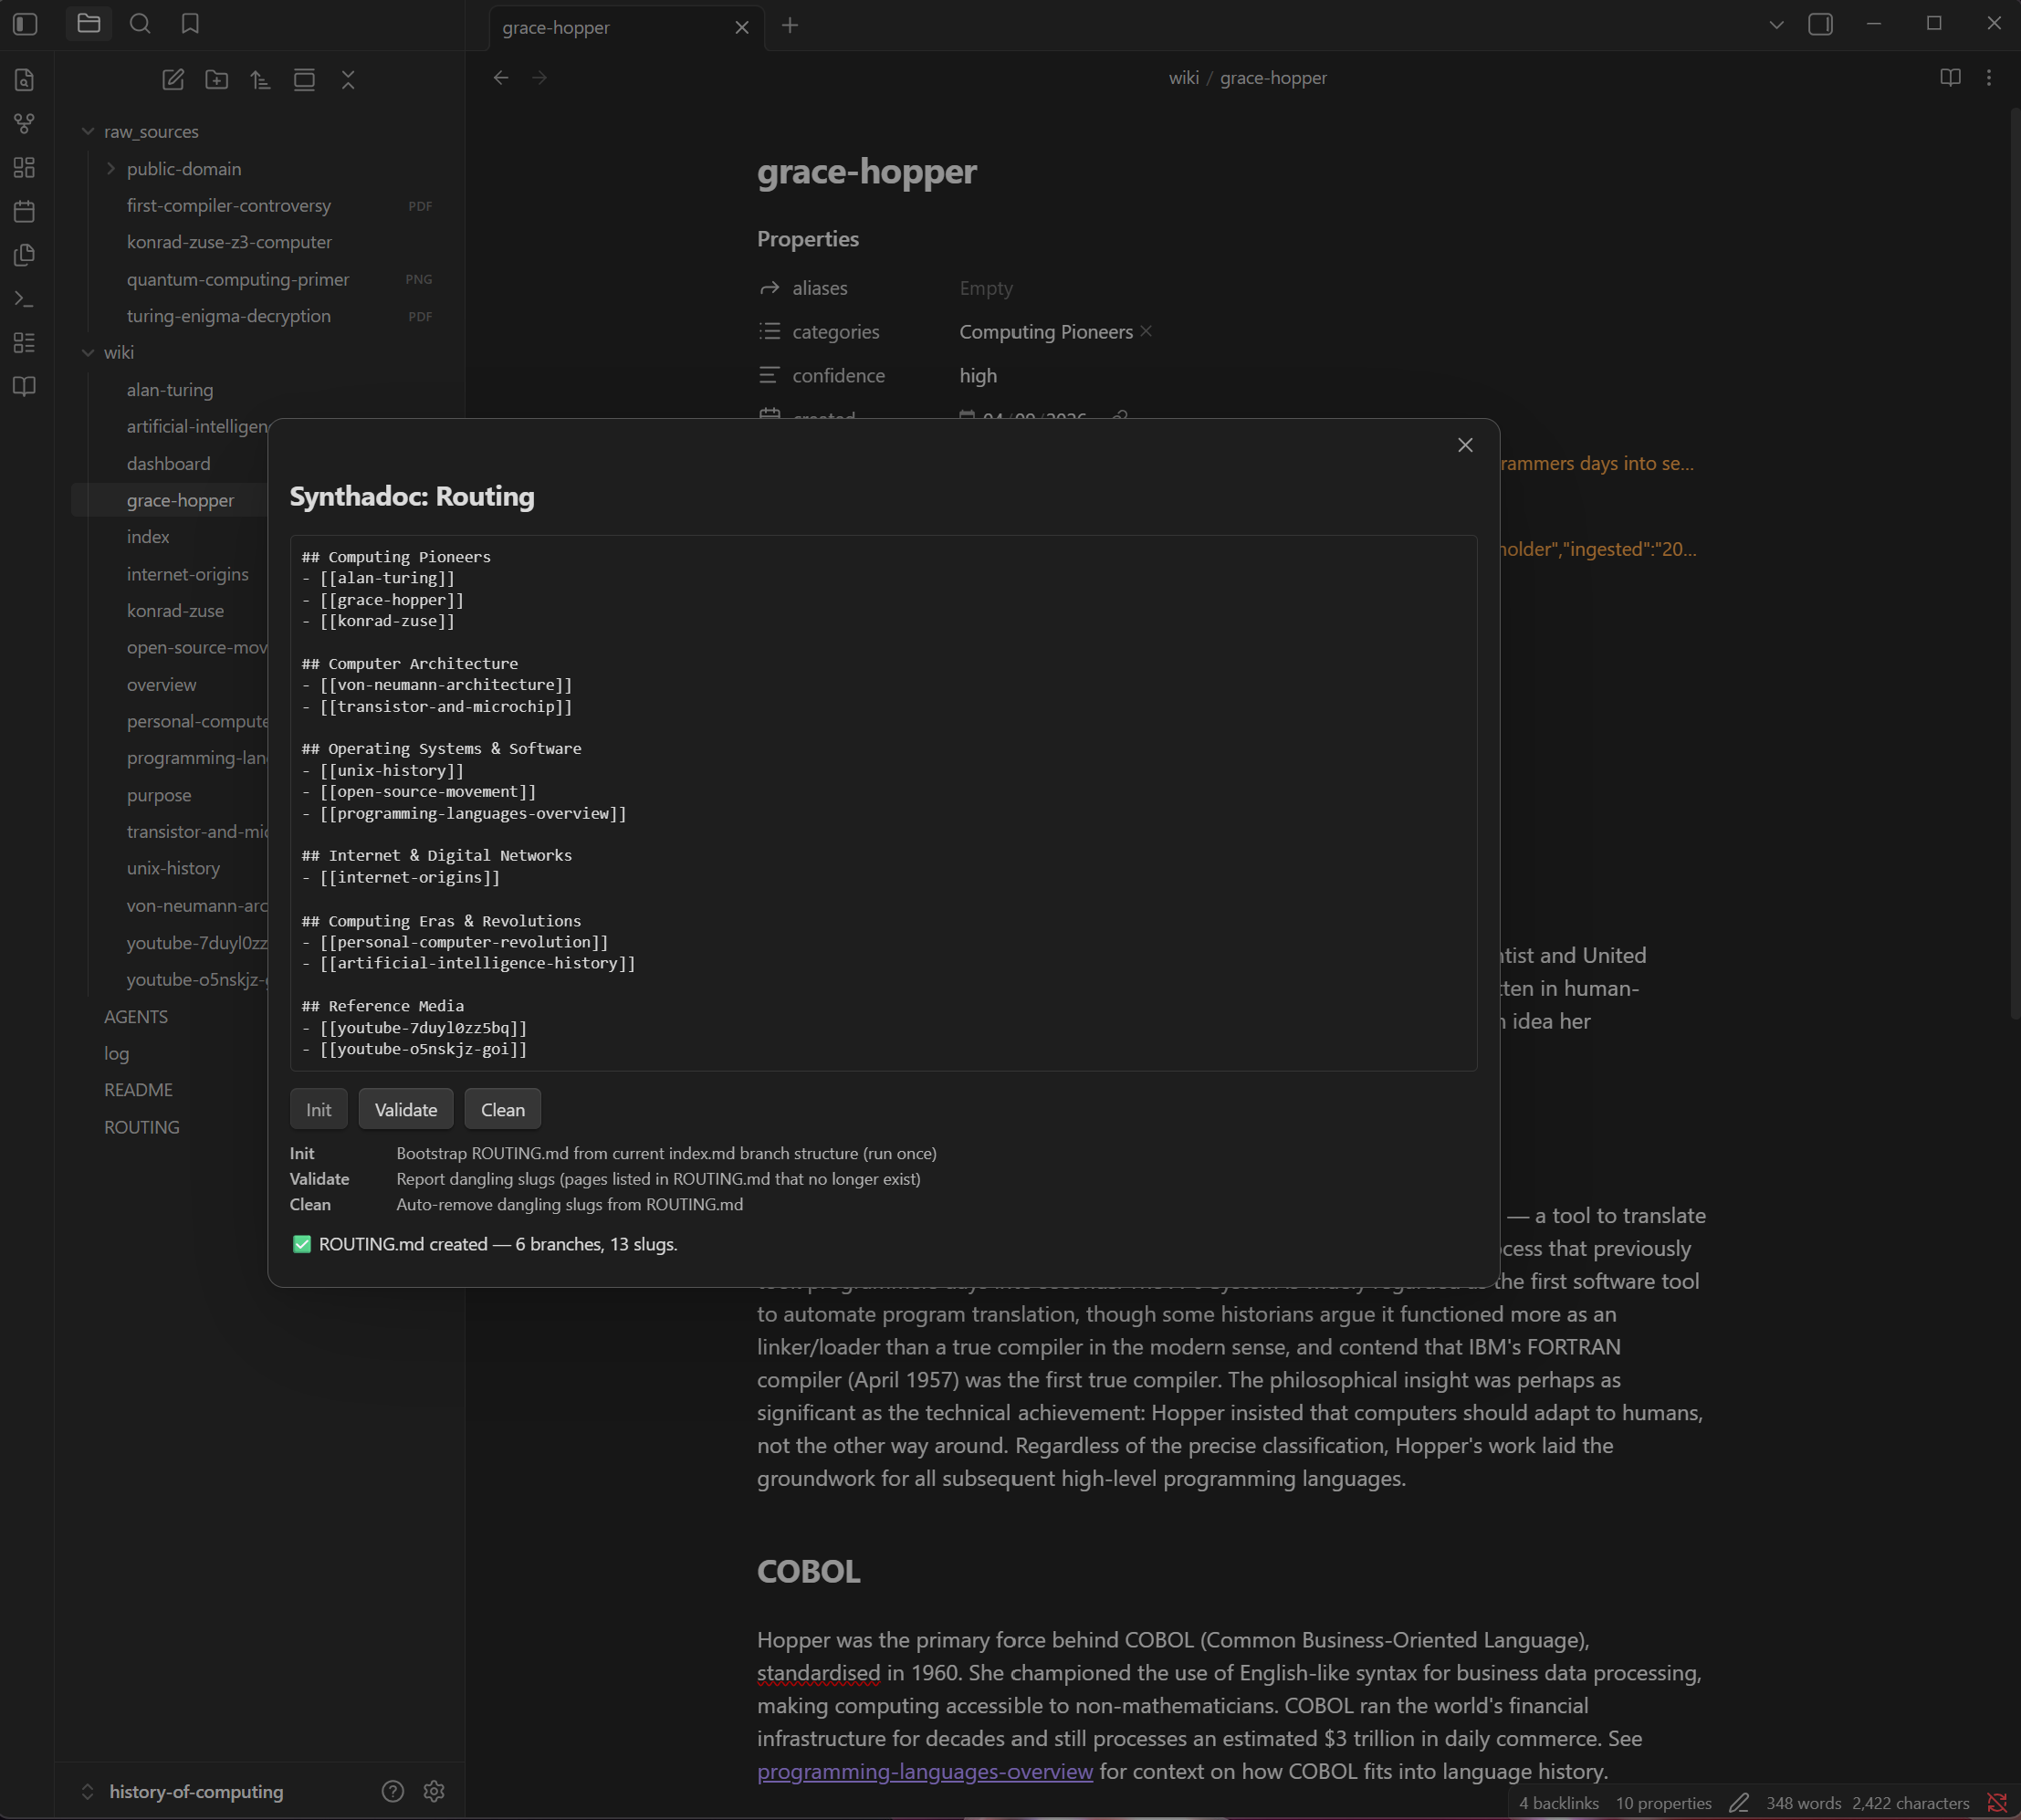Toggle the left sidebar
Image resolution: width=2021 pixels, height=1820 pixels.
(25, 24)
